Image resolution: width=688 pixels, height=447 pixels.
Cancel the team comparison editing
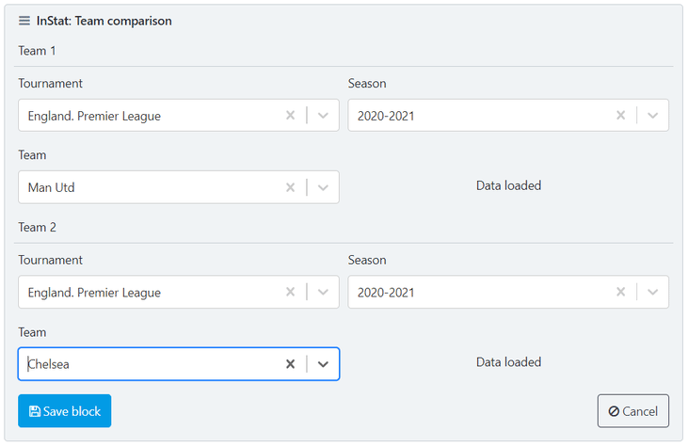coord(633,411)
